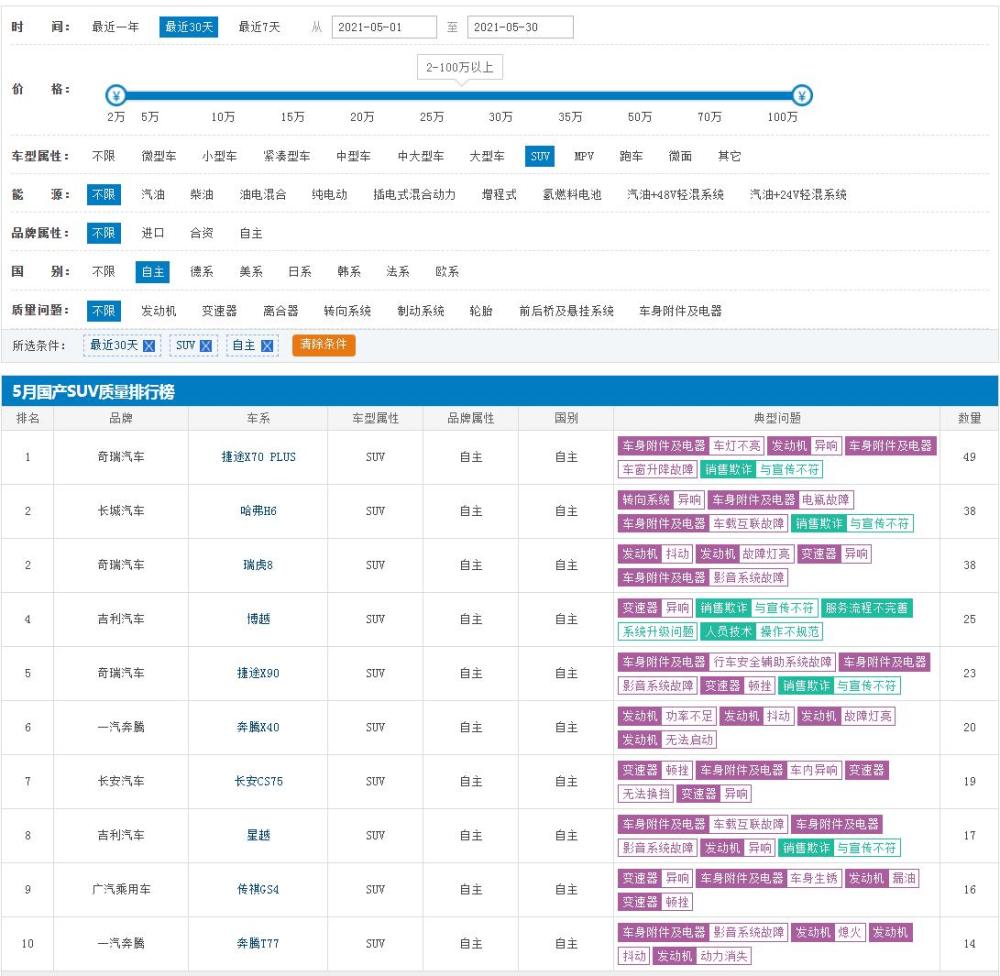
Task: Filter quality problems by 转向系统
Action: (x=347, y=311)
